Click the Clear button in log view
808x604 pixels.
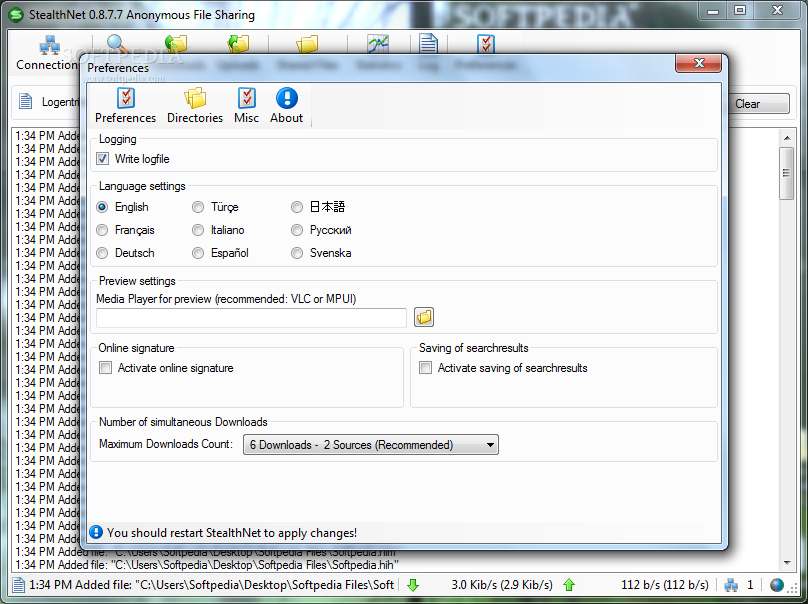pos(757,104)
